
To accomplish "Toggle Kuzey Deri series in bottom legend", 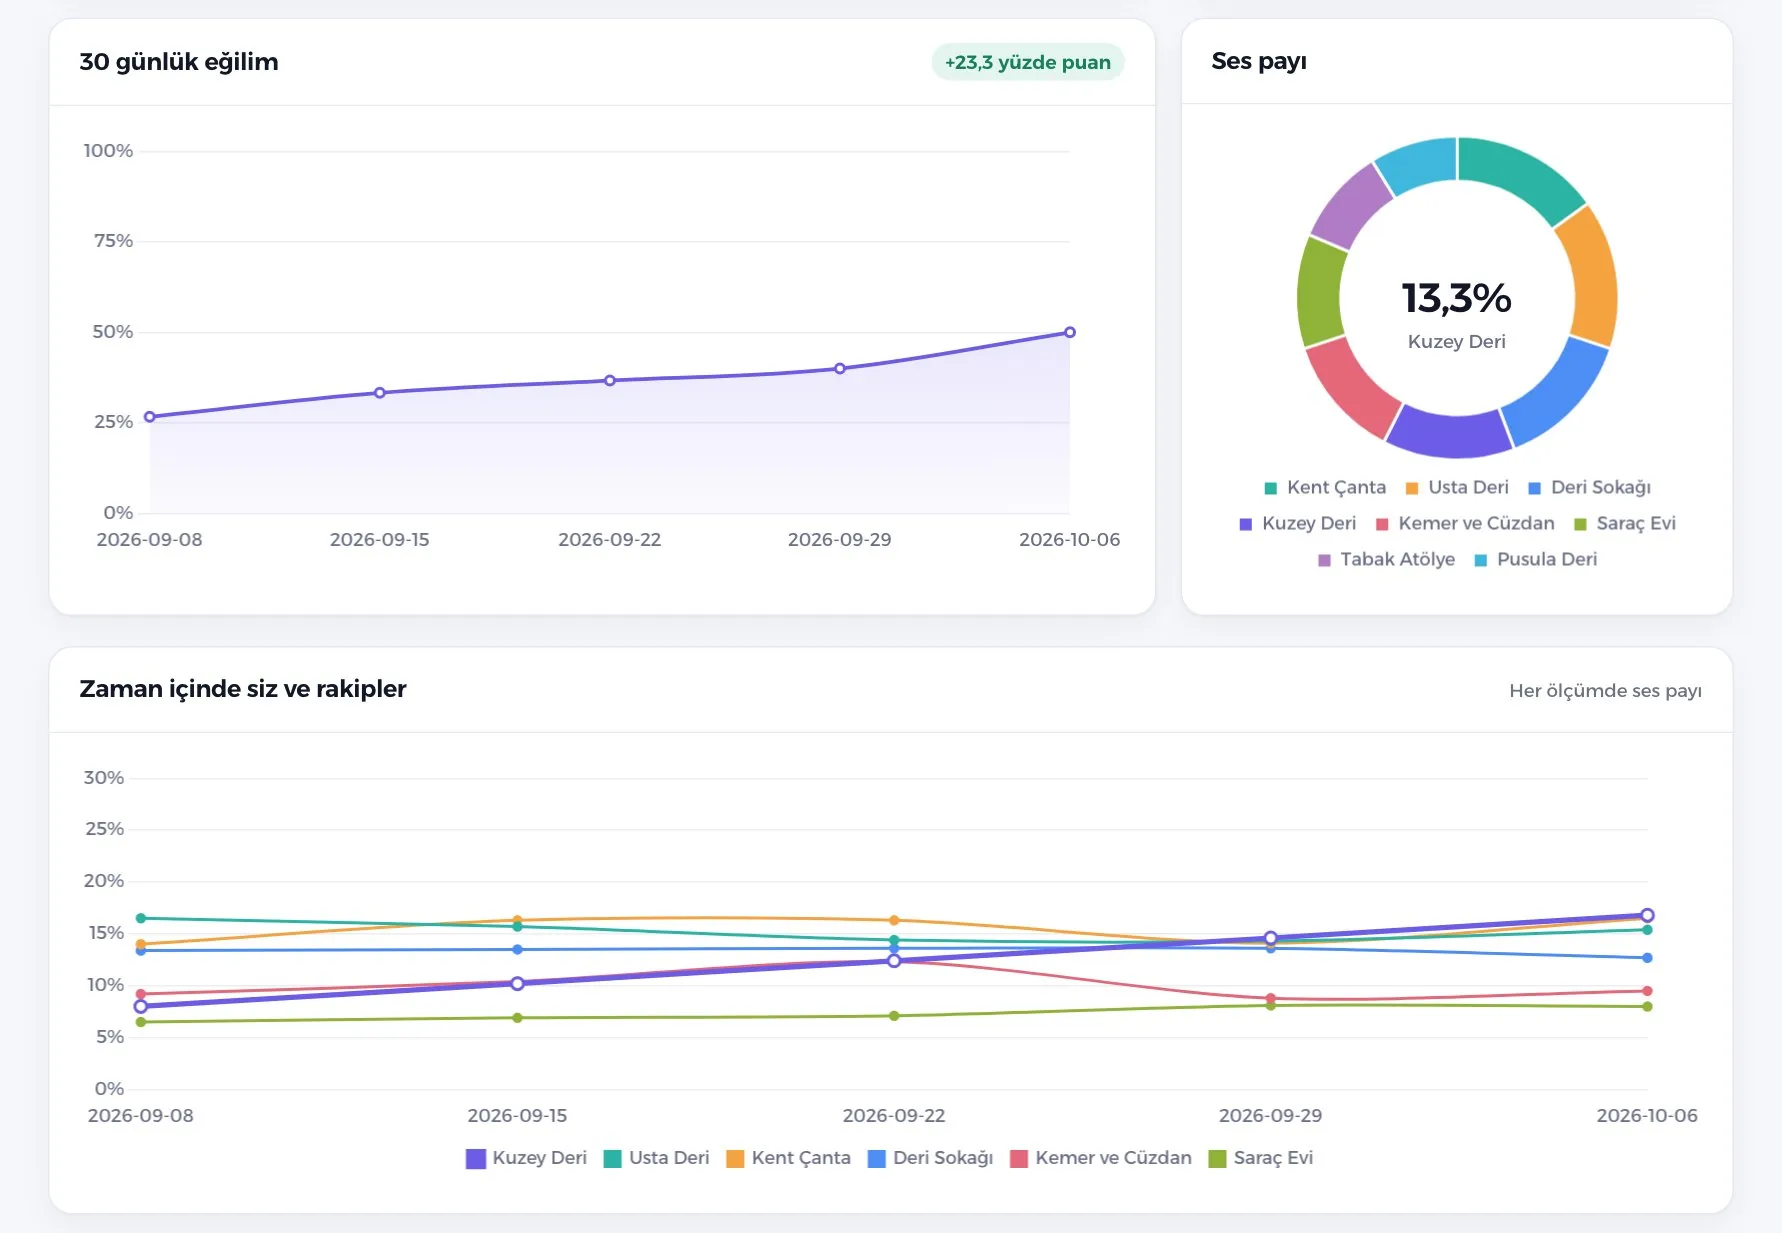I will [x=527, y=1158].
